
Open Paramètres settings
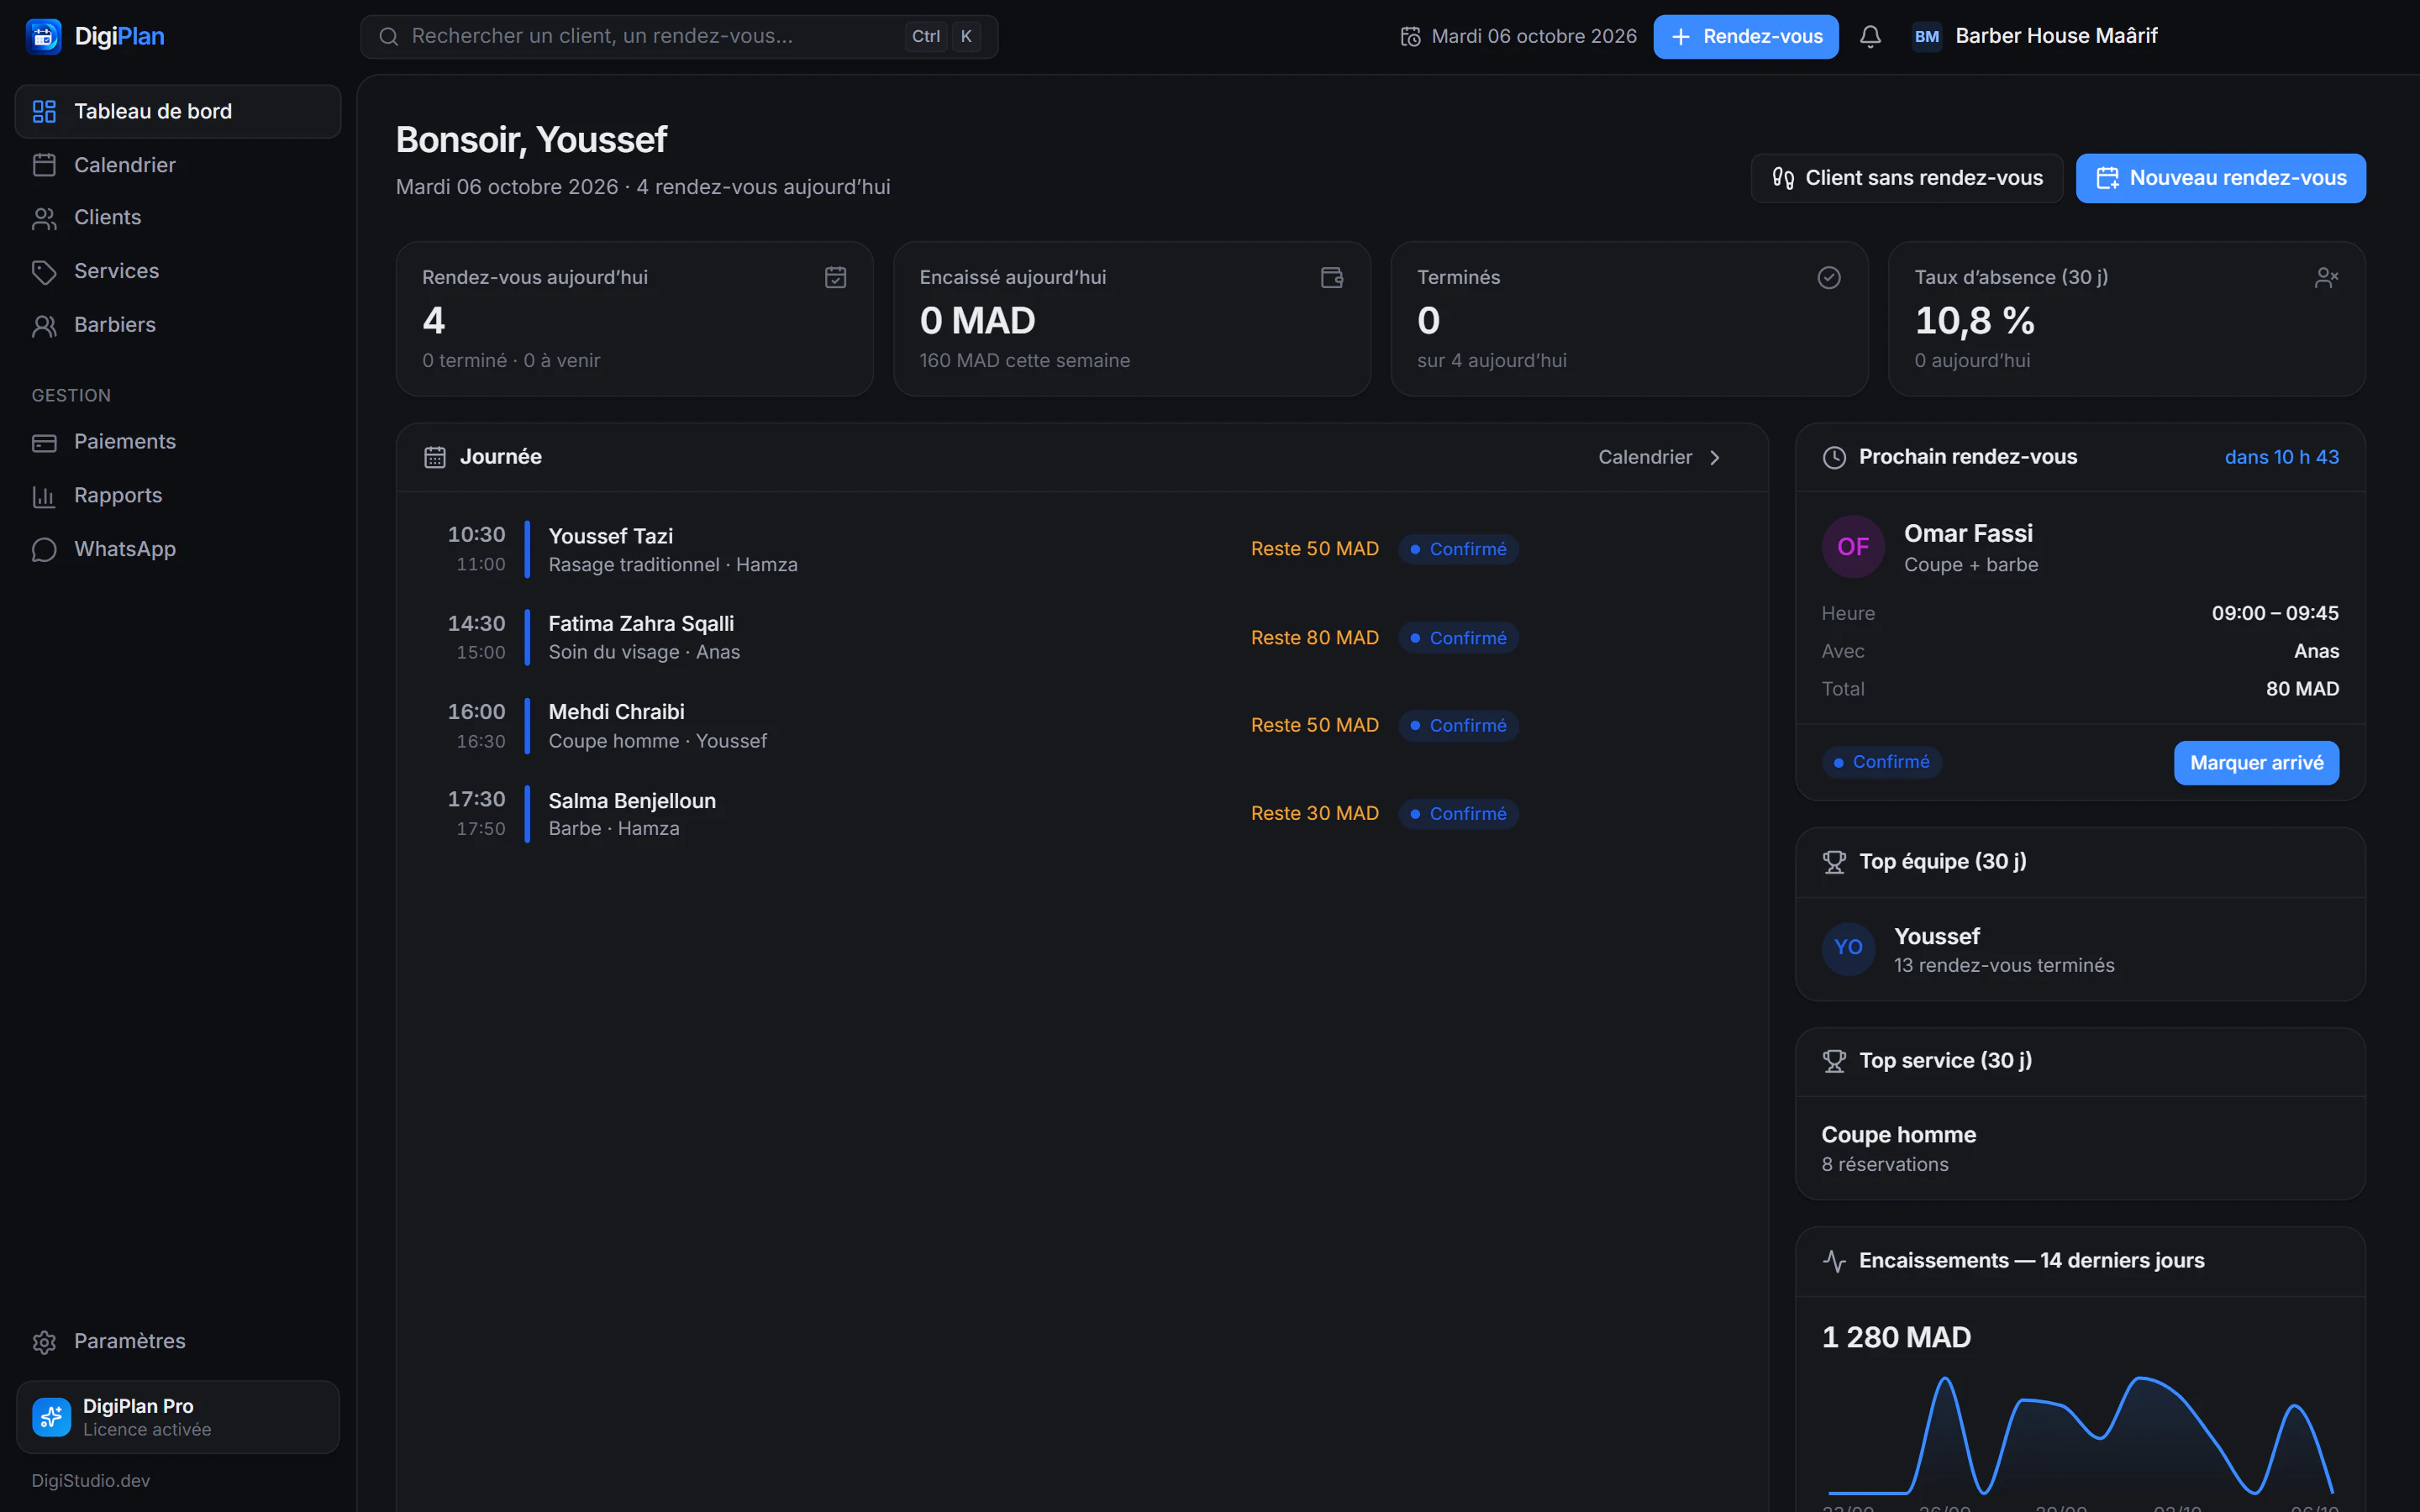click(x=178, y=1341)
